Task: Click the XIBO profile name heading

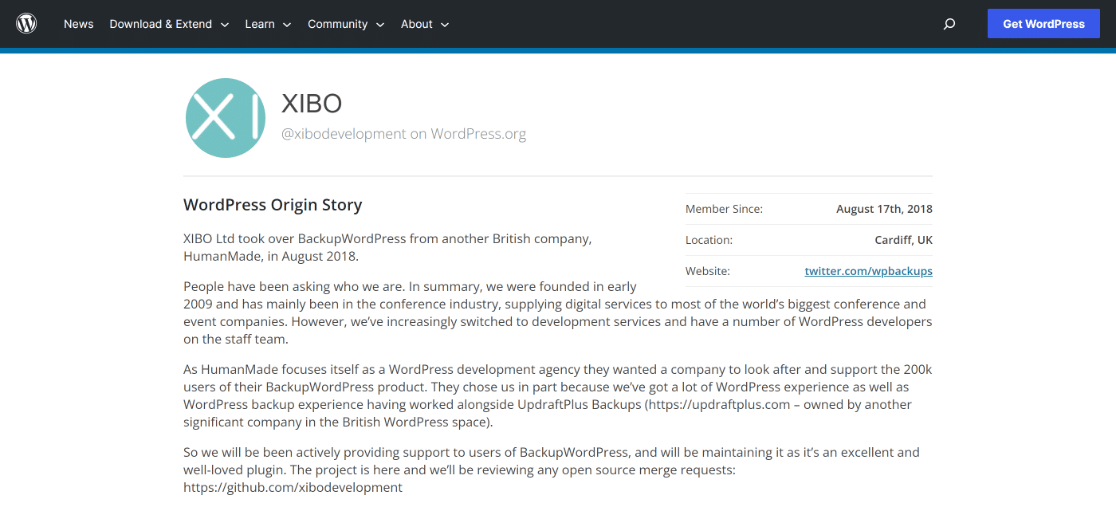Action: point(312,104)
